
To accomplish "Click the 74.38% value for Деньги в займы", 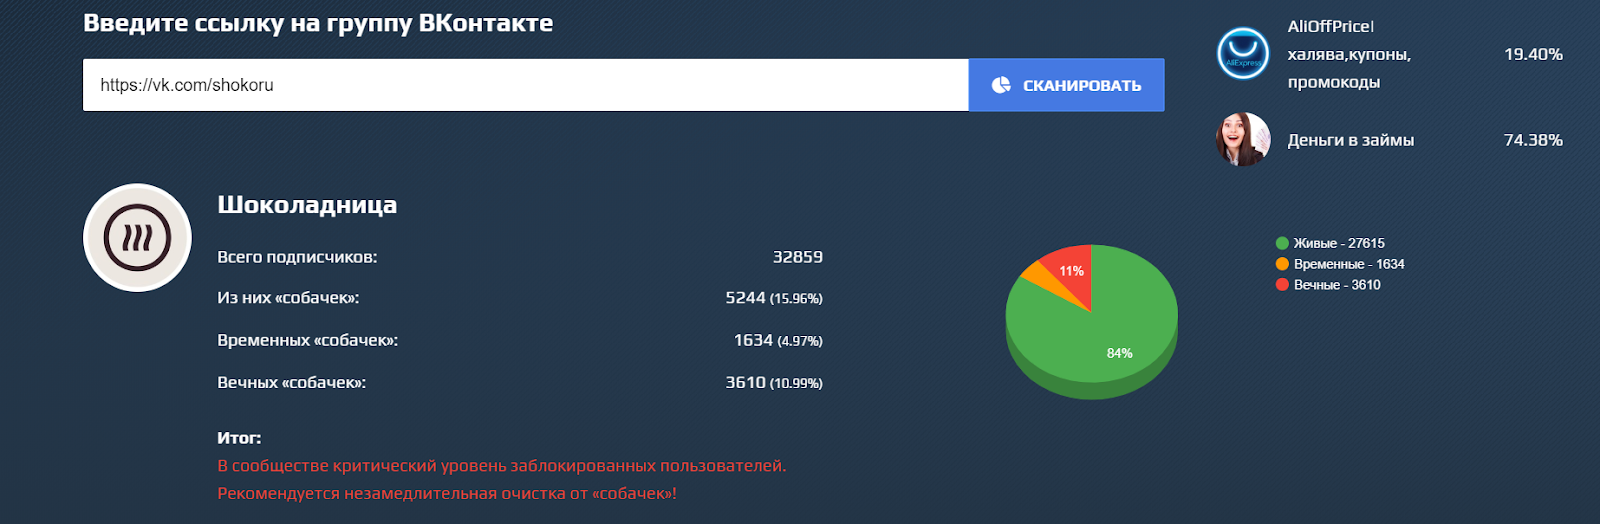I will pos(1533,140).
